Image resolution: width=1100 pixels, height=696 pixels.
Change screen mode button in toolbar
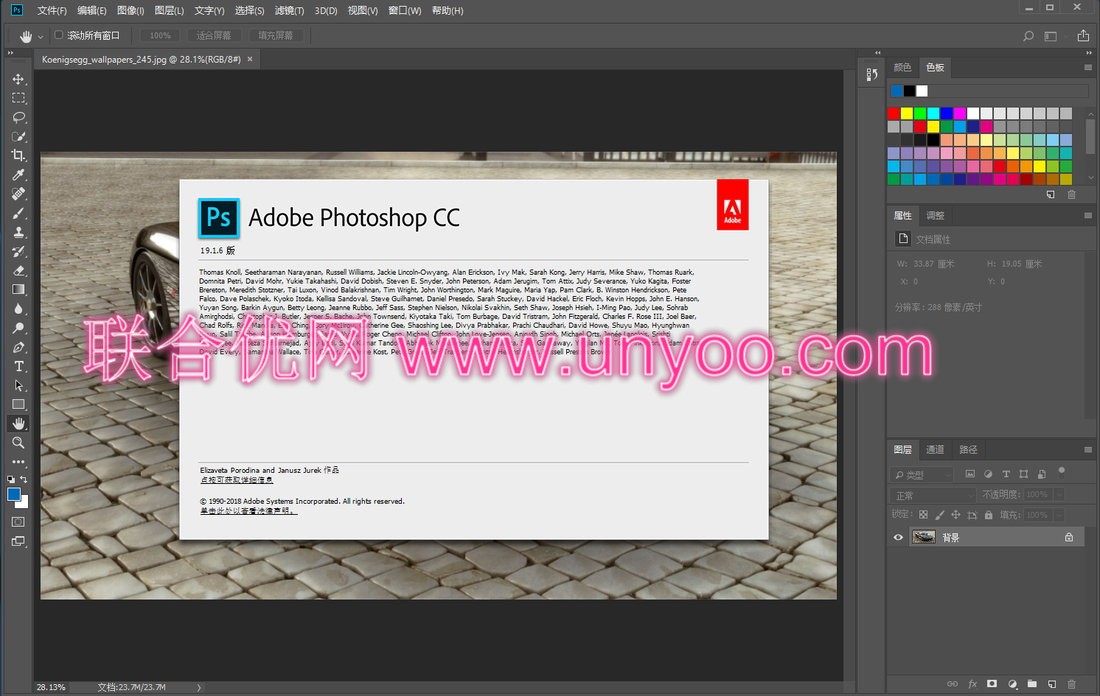[x=18, y=541]
